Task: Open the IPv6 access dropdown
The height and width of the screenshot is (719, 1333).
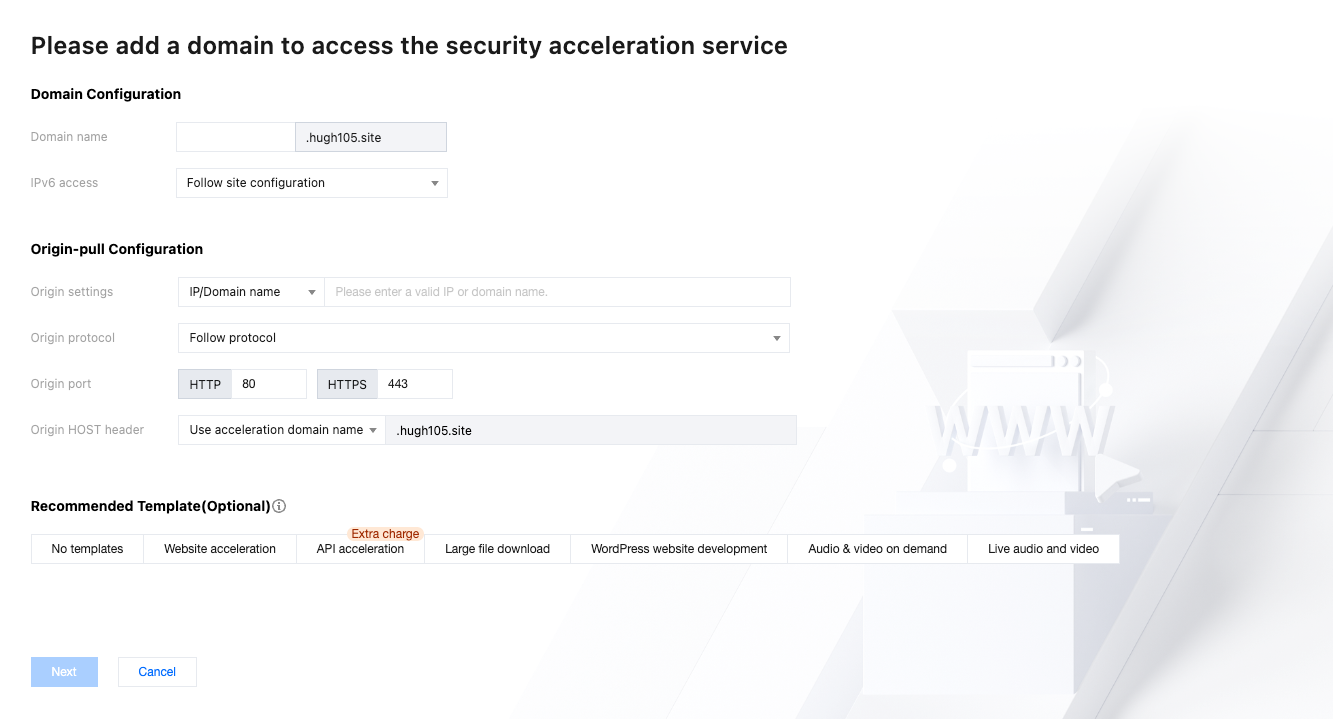Action: pyautogui.click(x=311, y=183)
